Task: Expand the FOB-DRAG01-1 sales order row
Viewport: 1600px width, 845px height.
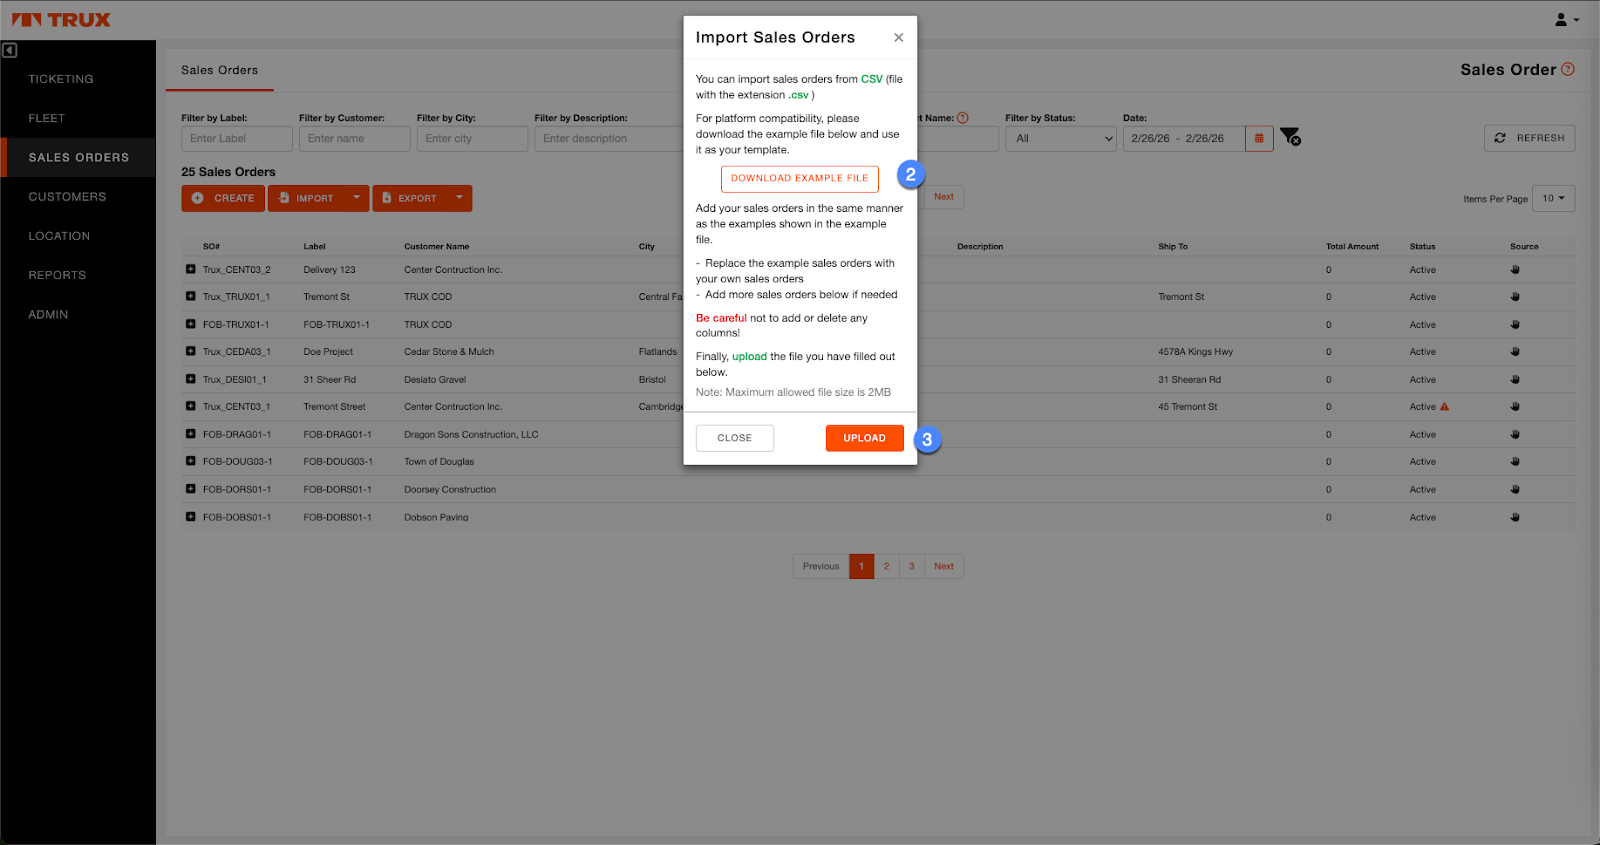Action: coord(190,434)
